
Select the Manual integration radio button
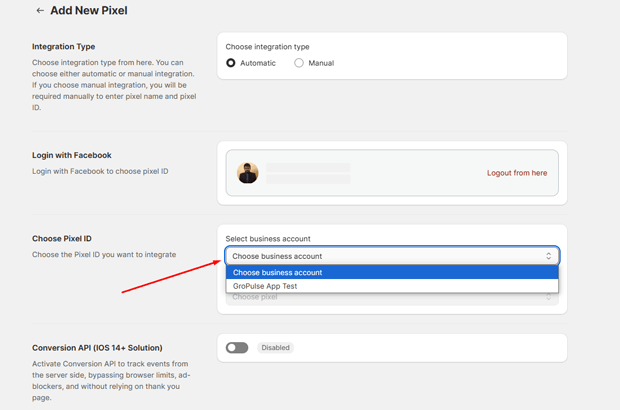click(299, 63)
